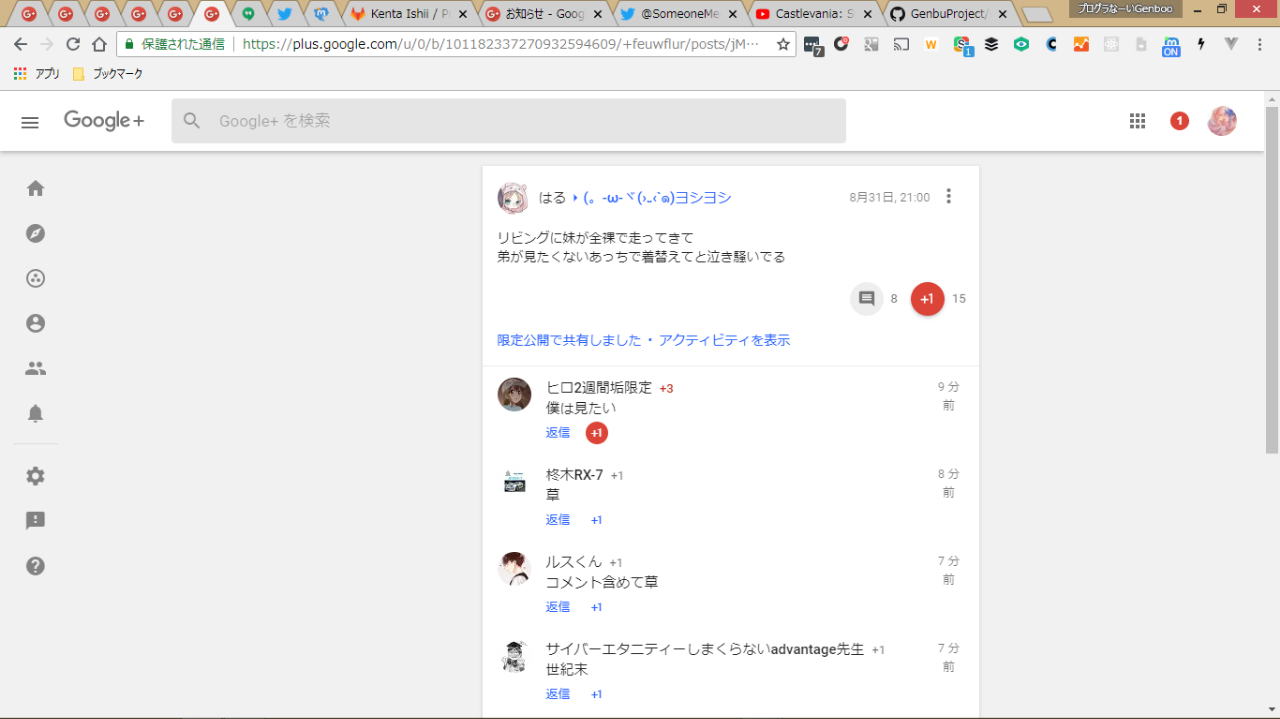This screenshot has width=1280, height=719.
Task: Open the Google apps grid icon
Action: point(1137,121)
